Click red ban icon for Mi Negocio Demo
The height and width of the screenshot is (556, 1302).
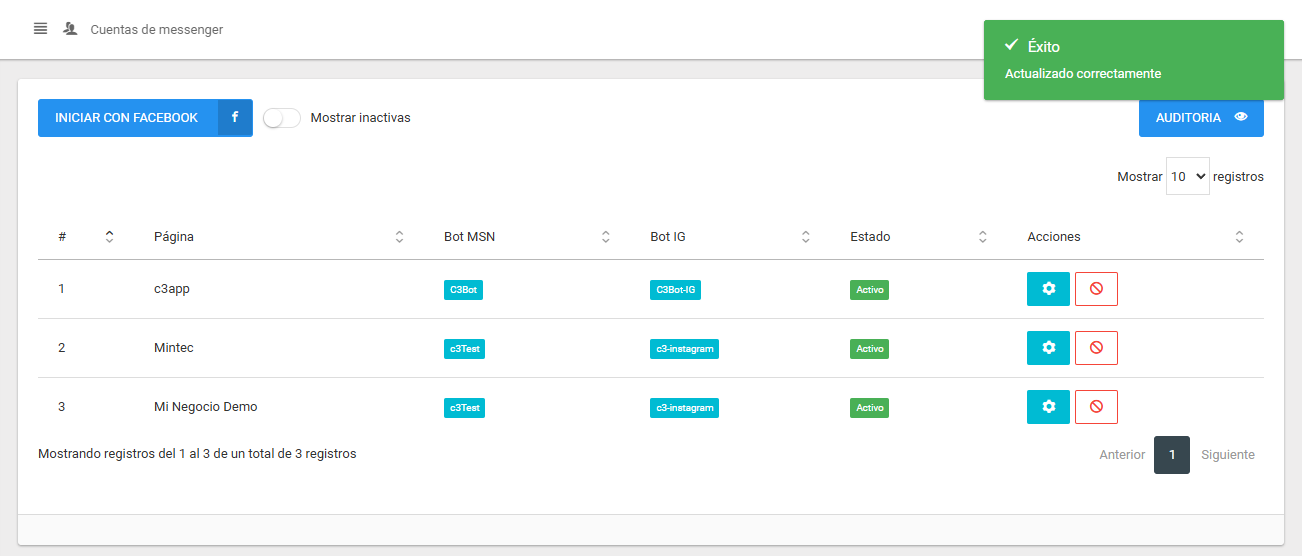pos(1096,407)
